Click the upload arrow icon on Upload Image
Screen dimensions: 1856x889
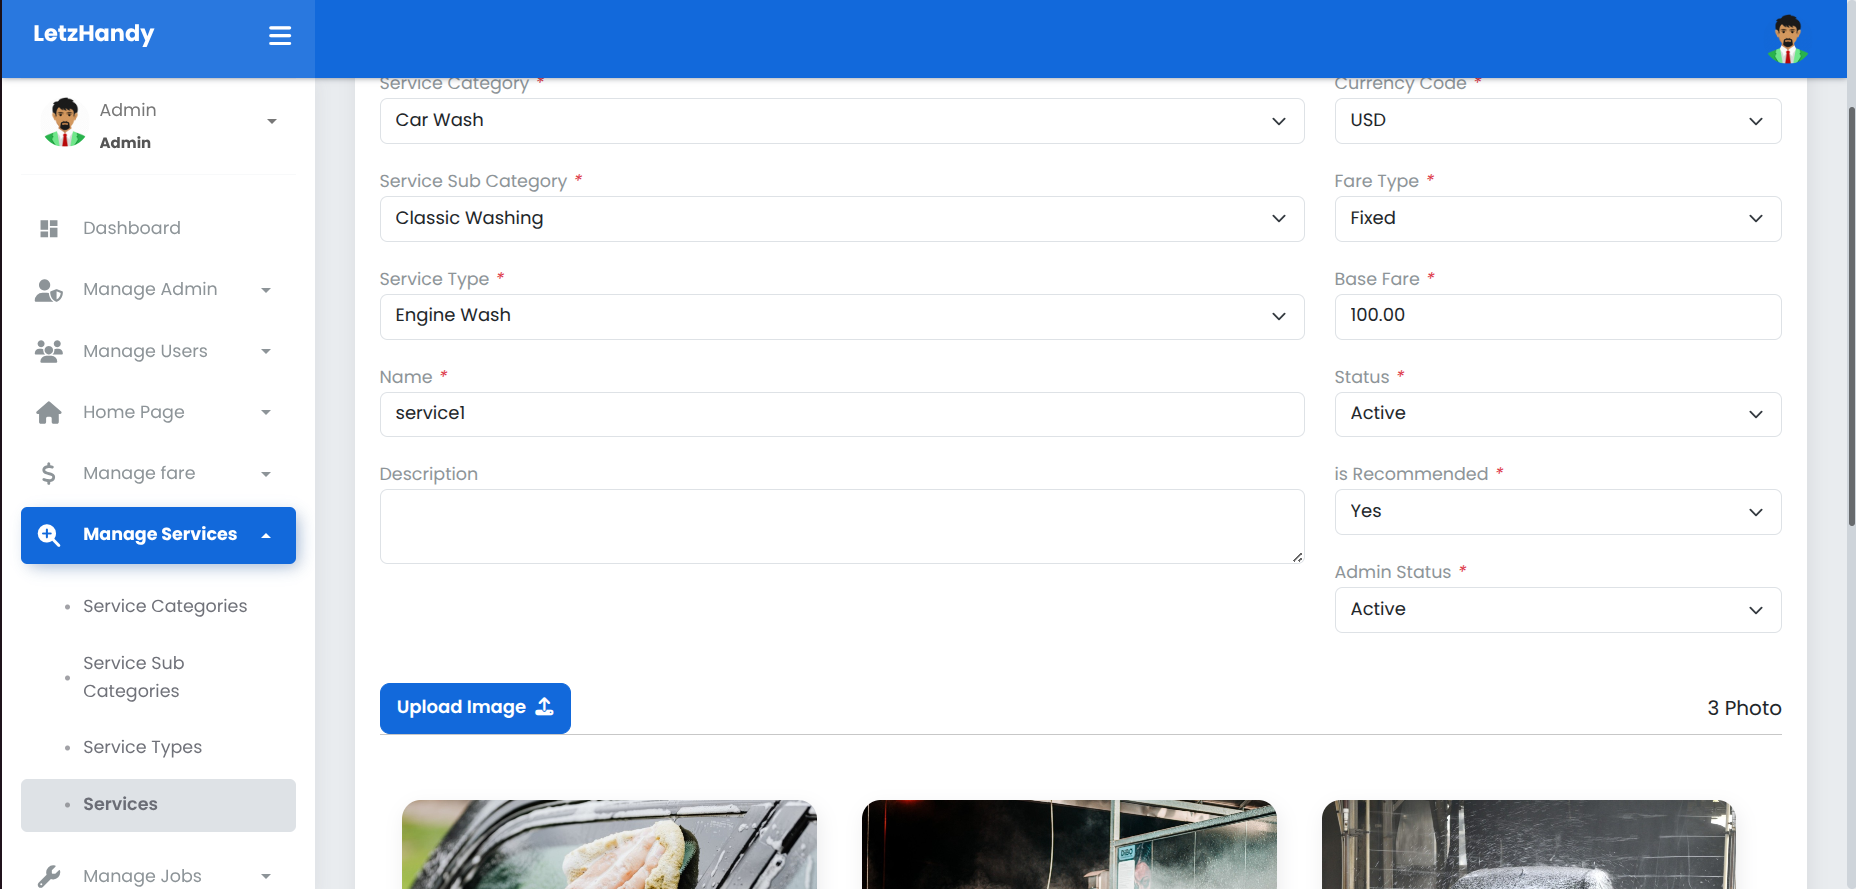pyautogui.click(x=545, y=707)
